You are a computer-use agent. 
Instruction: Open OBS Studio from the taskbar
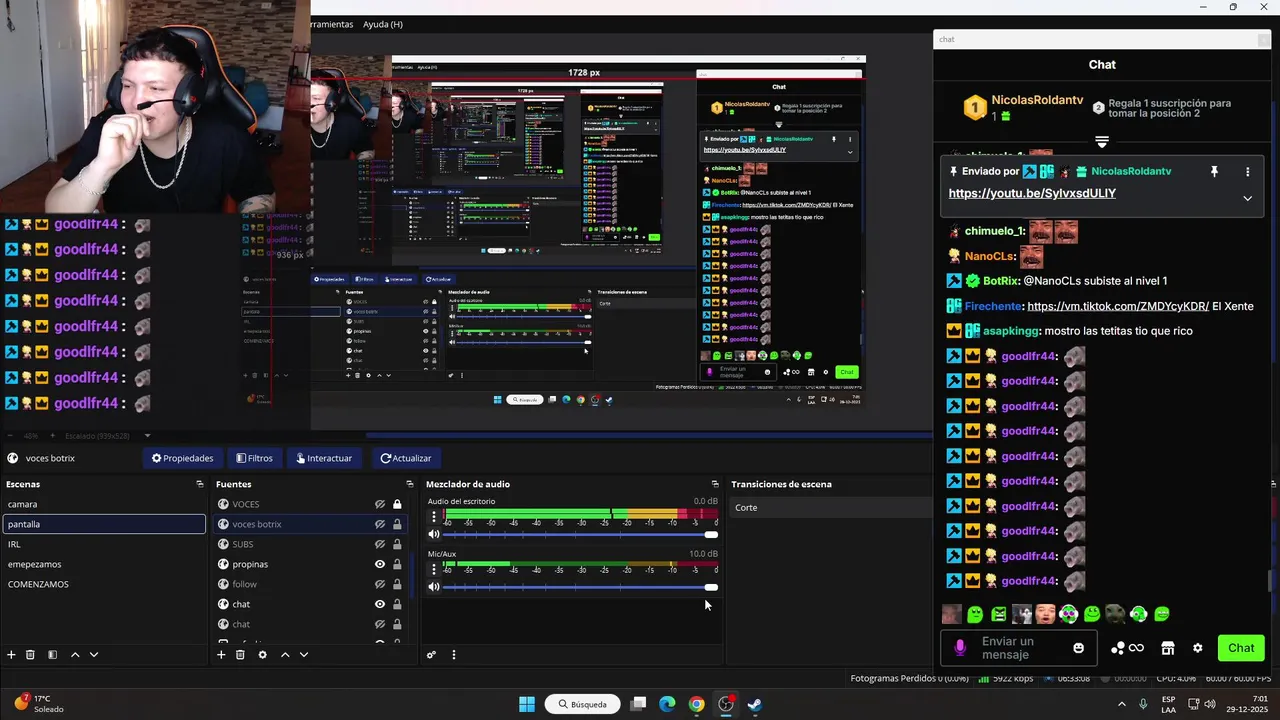pyautogui.click(x=726, y=704)
